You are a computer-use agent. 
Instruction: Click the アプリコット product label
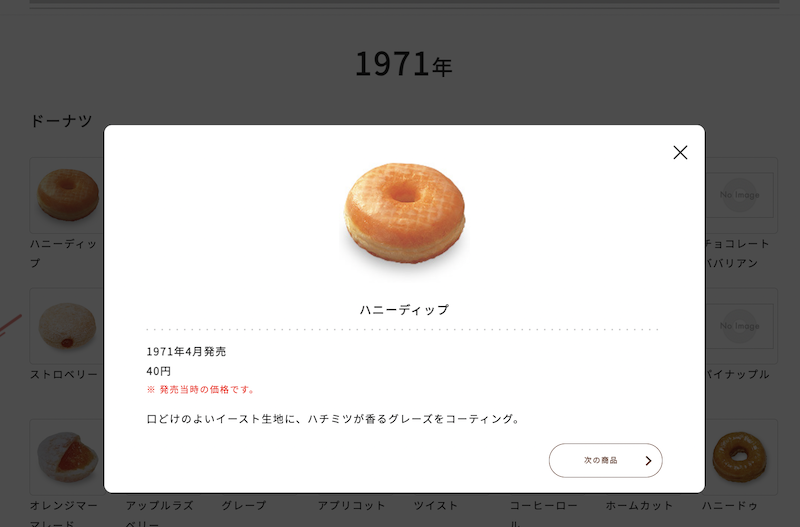pyautogui.click(x=351, y=506)
